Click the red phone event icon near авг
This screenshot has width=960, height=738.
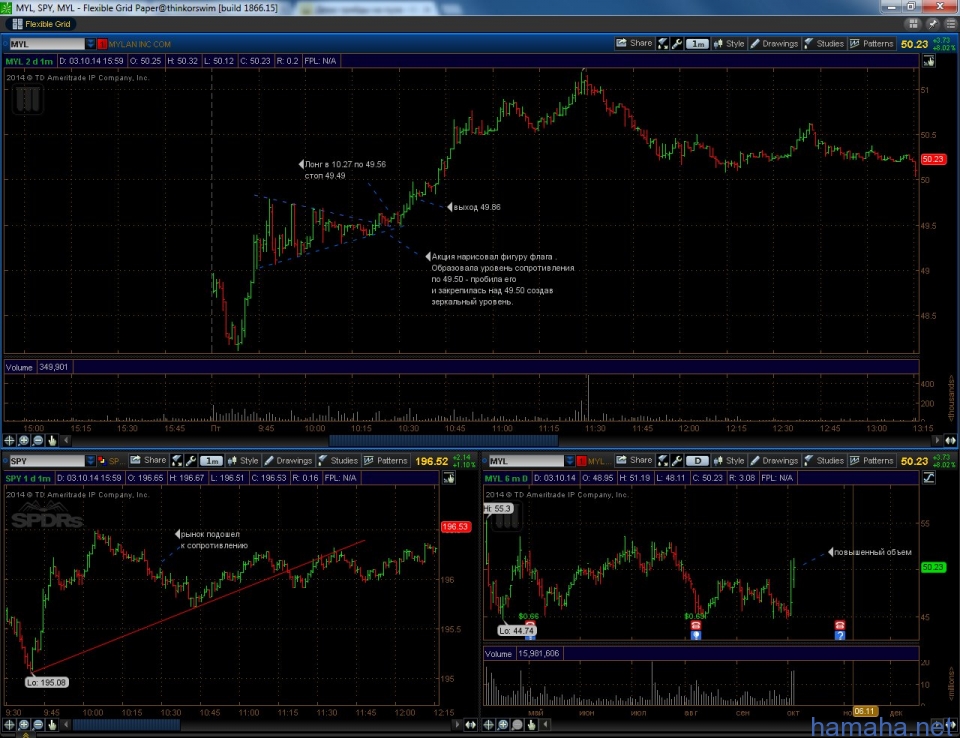tap(696, 625)
